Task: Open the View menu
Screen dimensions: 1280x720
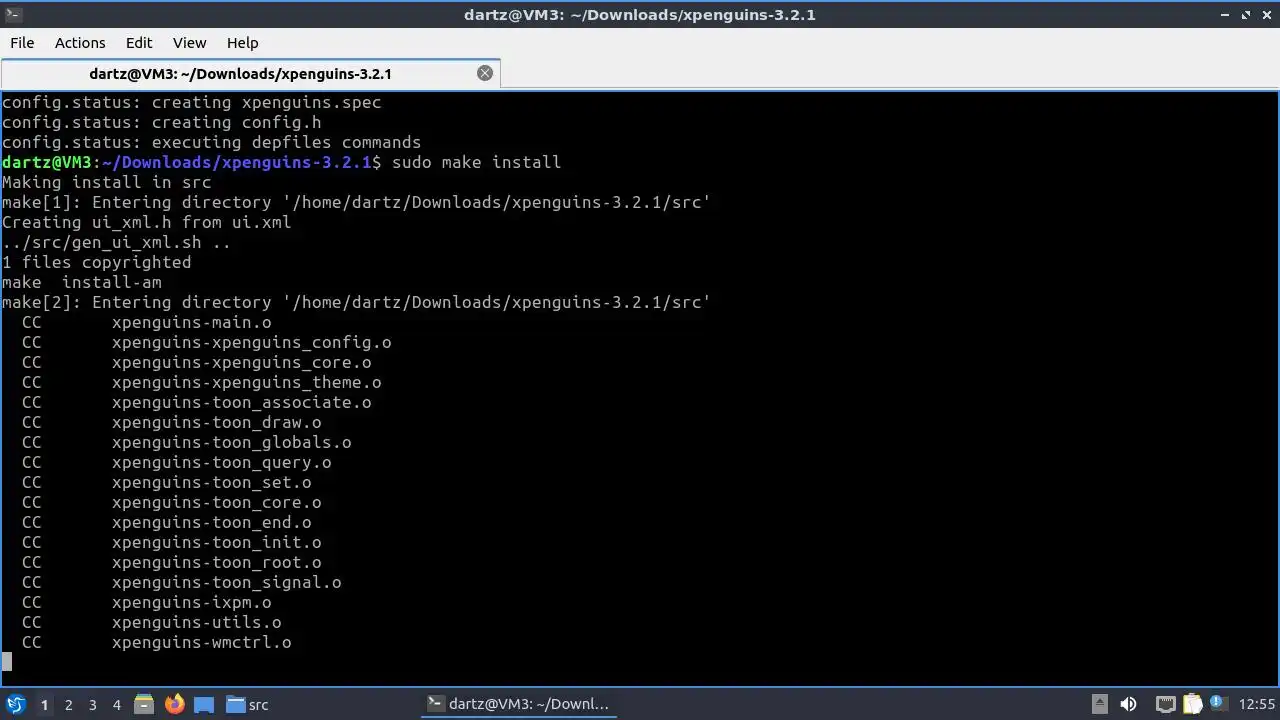Action: coord(189,43)
